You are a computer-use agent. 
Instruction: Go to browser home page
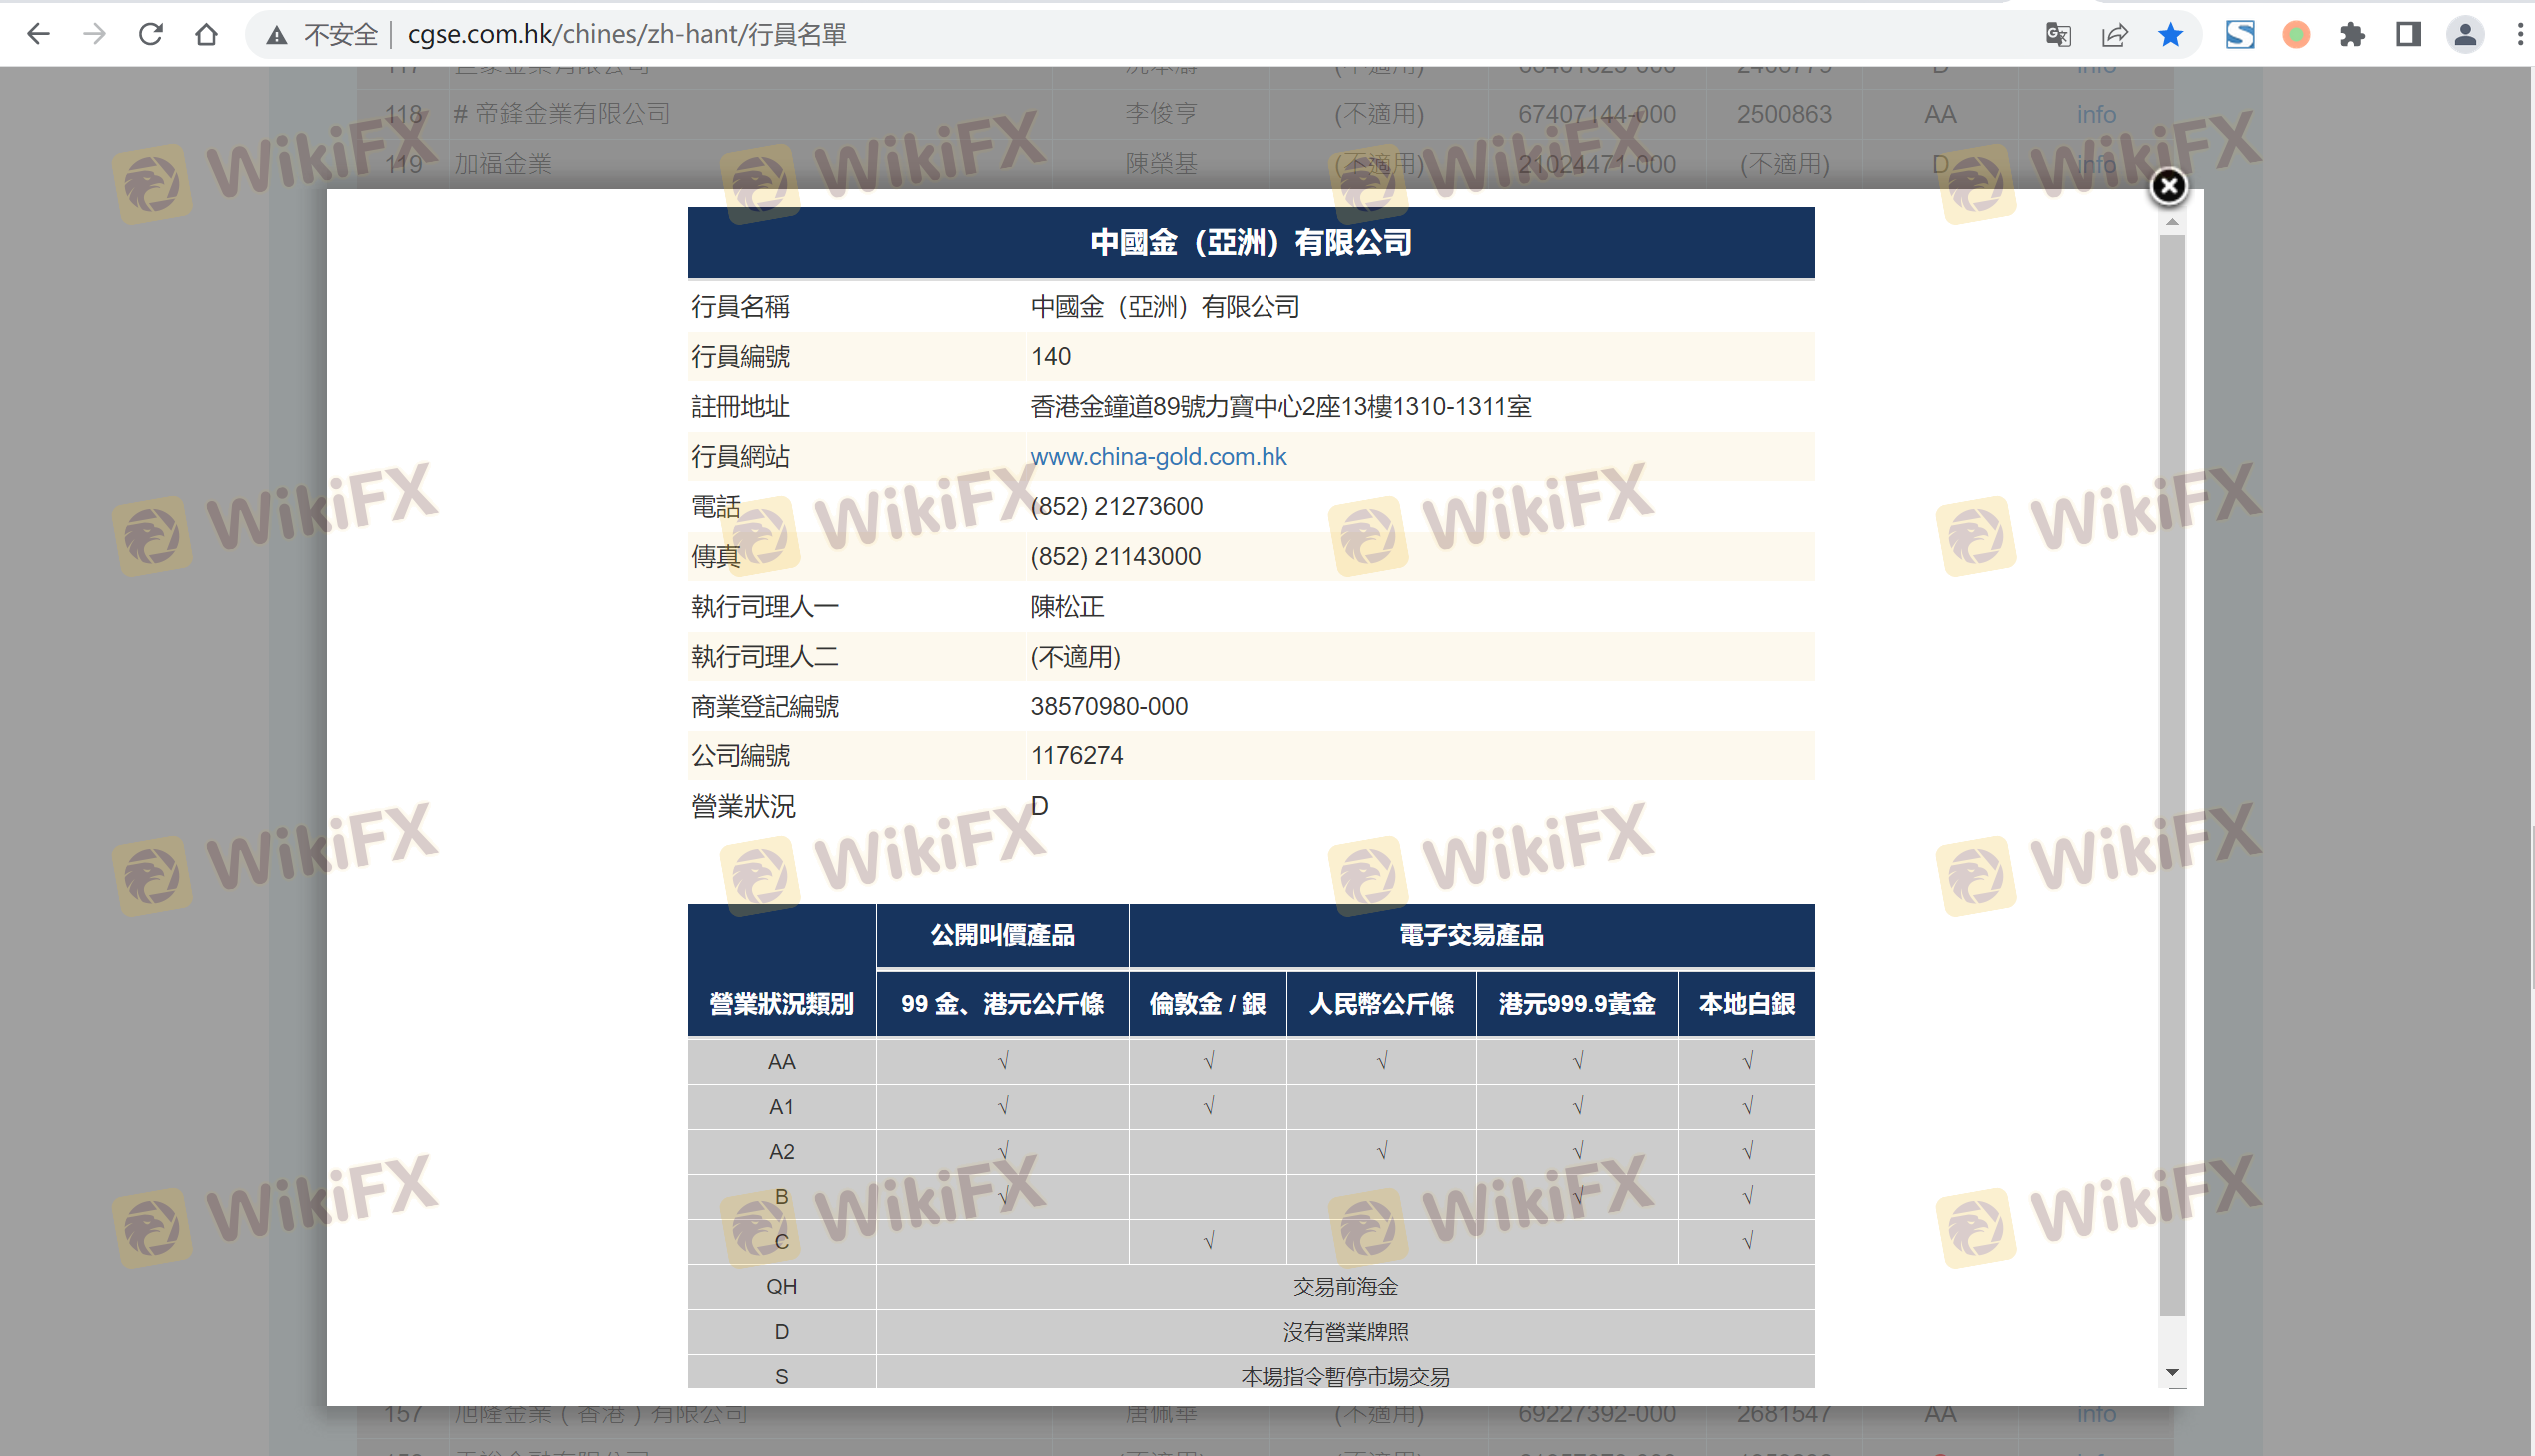tap(206, 35)
